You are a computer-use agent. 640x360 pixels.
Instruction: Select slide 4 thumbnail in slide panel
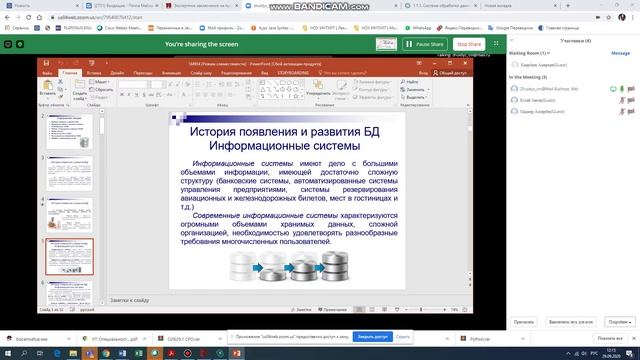tap(69, 215)
